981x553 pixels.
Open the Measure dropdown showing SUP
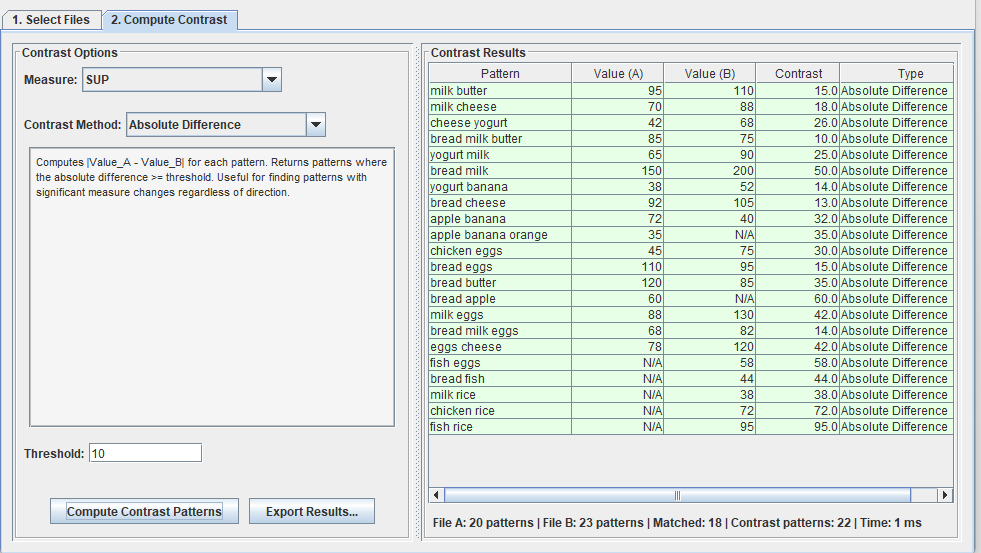coord(271,80)
